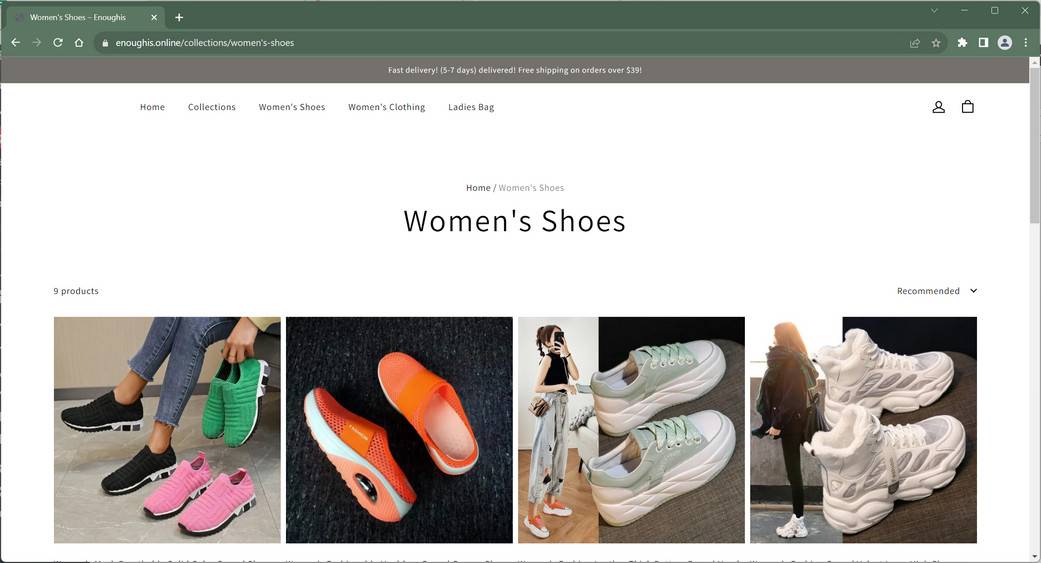
Task: Close the Women's Shoes tab
Action: click(x=154, y=17)
